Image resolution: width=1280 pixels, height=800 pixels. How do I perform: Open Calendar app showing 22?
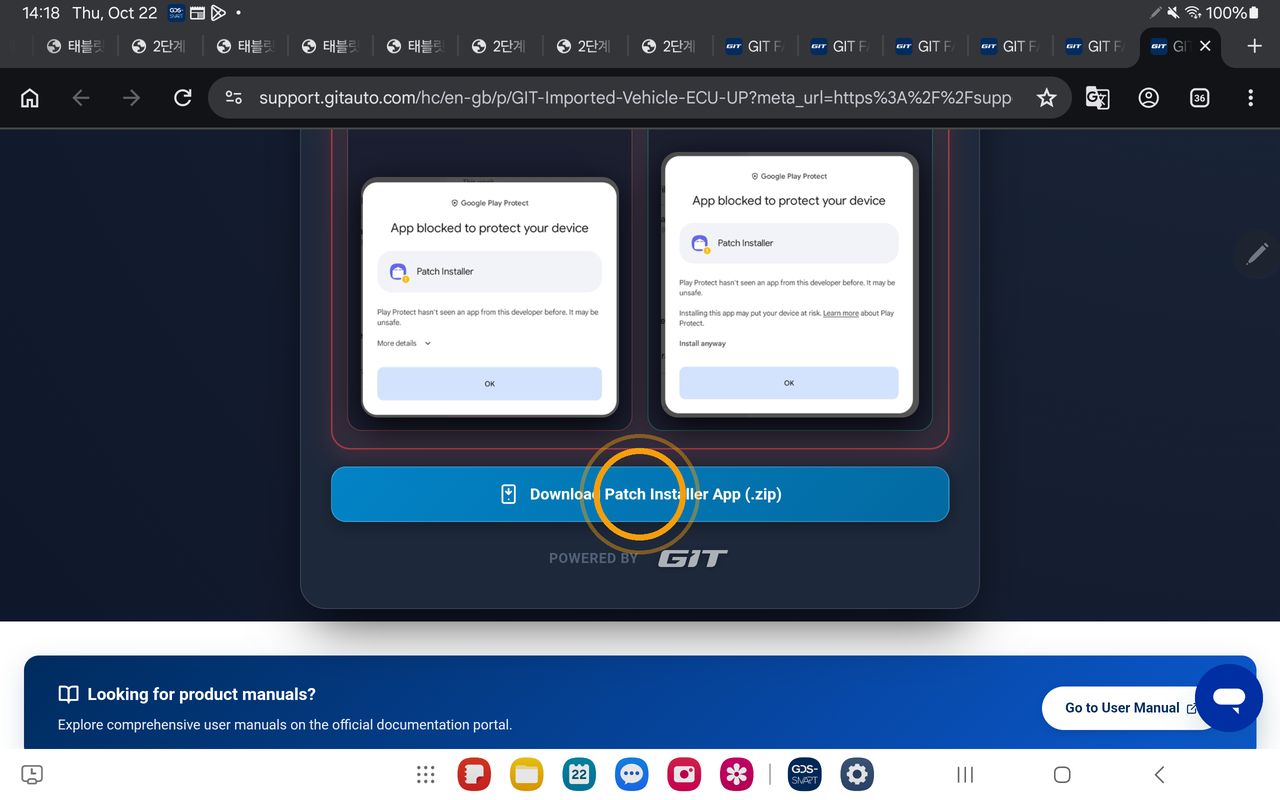point(579,774)
